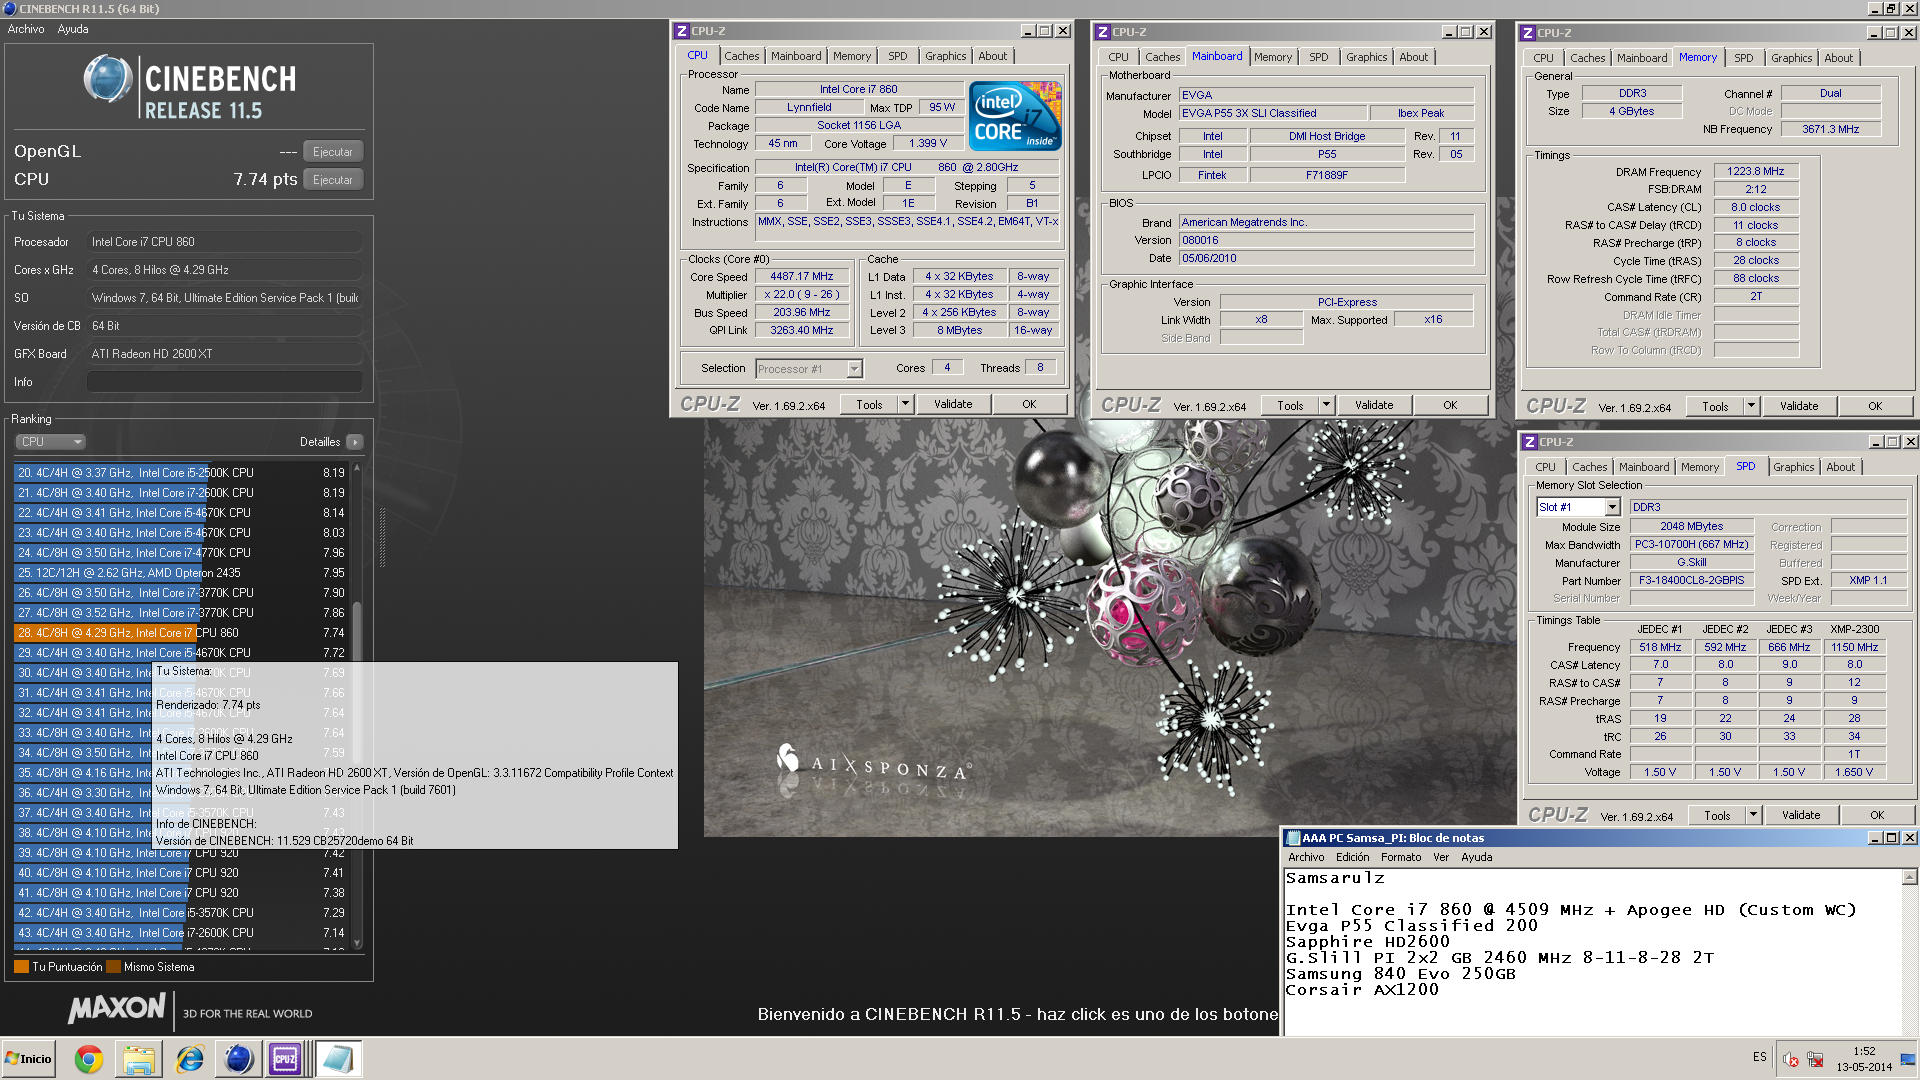Click Z icon in CPU-Z CPU window title
Image resolution: width=1920 pixels, height=1080 pixels.
coord(682,32)
